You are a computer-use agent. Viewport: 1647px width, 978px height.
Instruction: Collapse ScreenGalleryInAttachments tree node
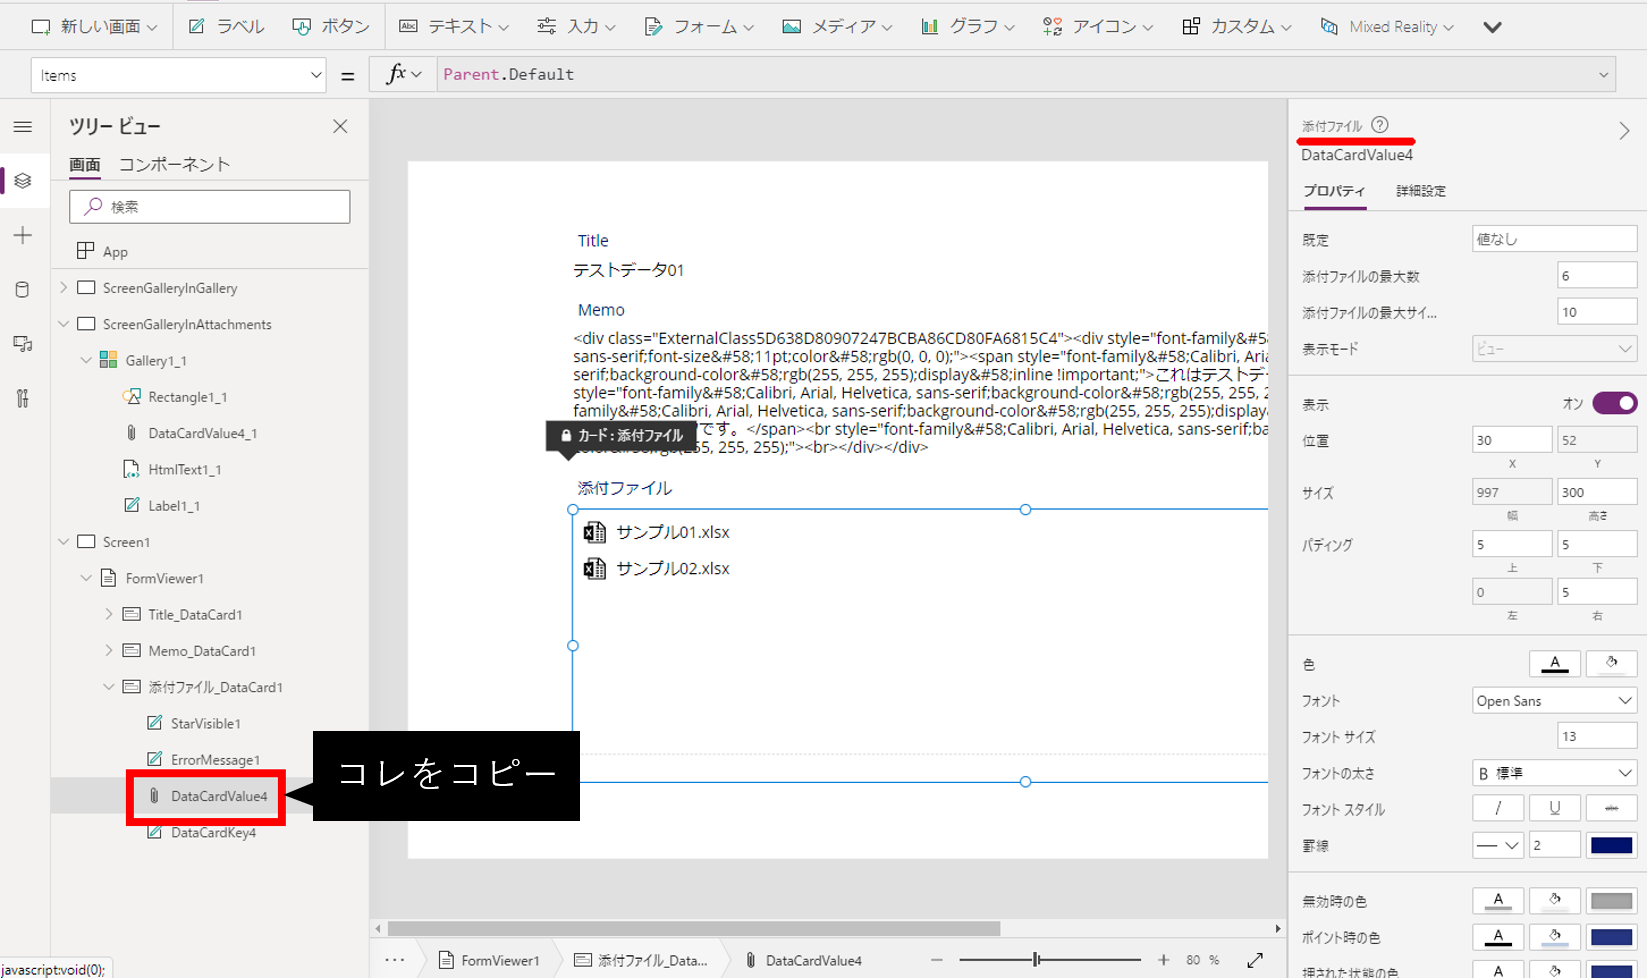pos(64,324)
